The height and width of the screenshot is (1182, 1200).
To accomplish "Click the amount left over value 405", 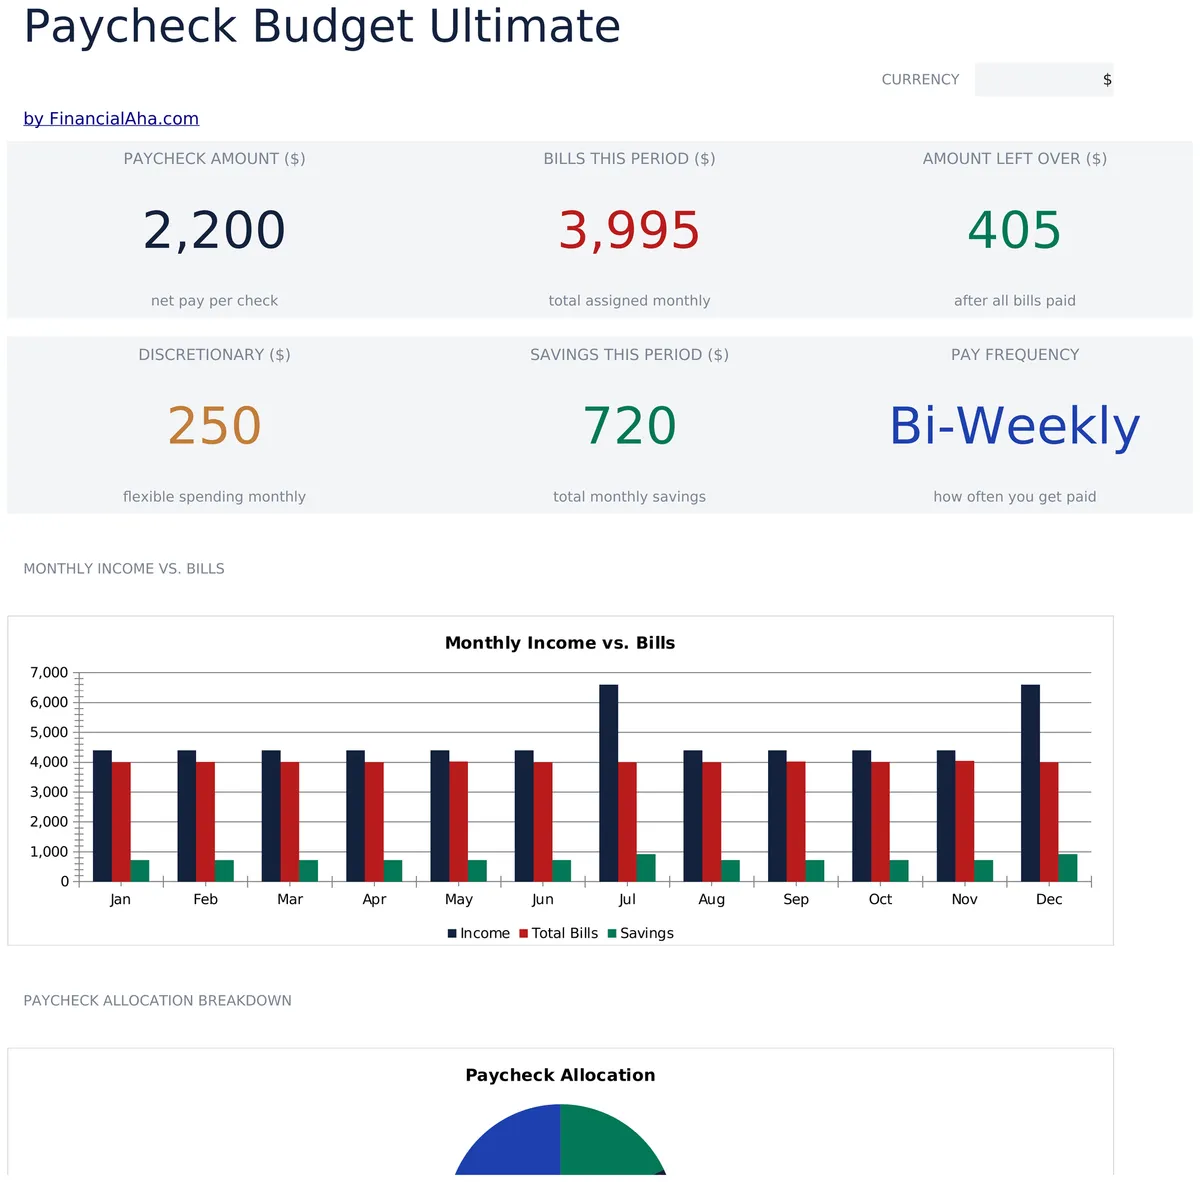I will (1014, 231).
